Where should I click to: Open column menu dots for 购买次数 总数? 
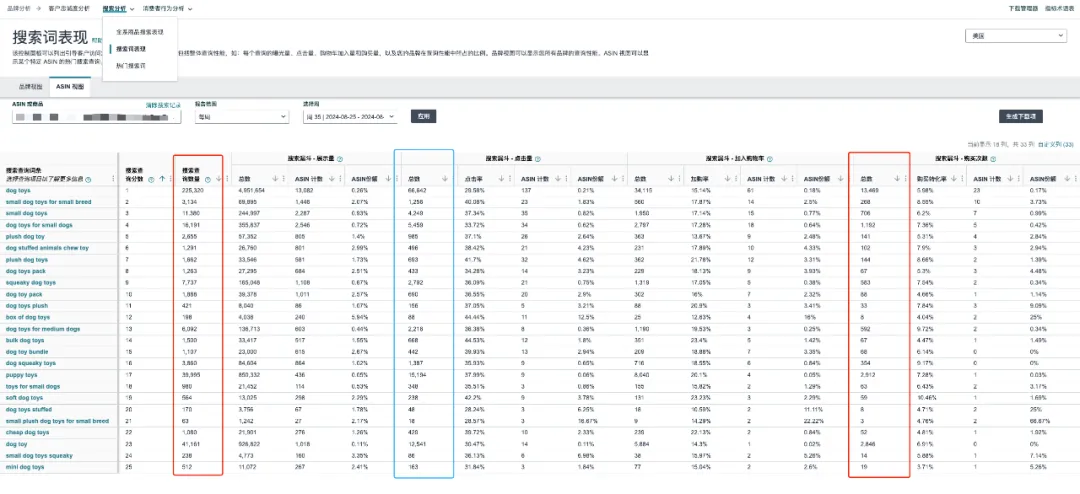point(905,178)
